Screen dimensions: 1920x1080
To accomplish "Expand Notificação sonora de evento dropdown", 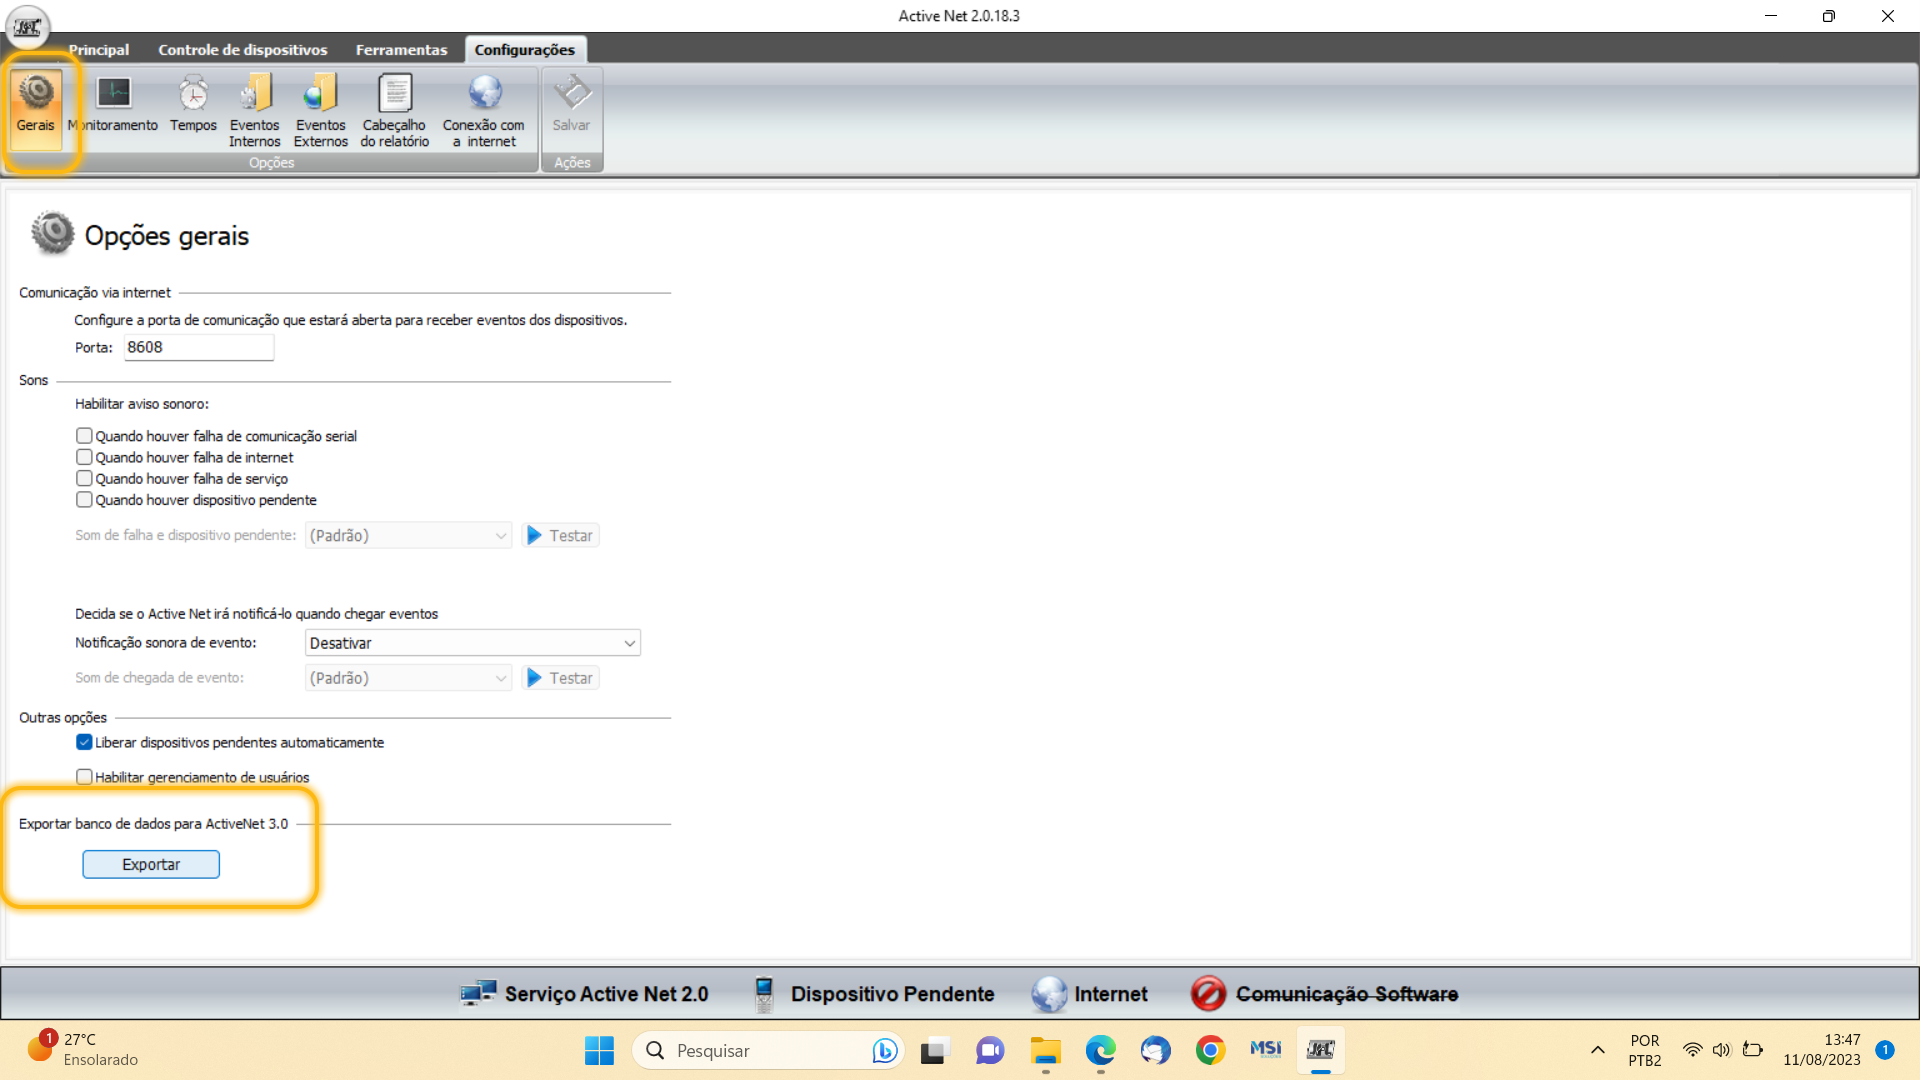I will click(x=472, y=643).
